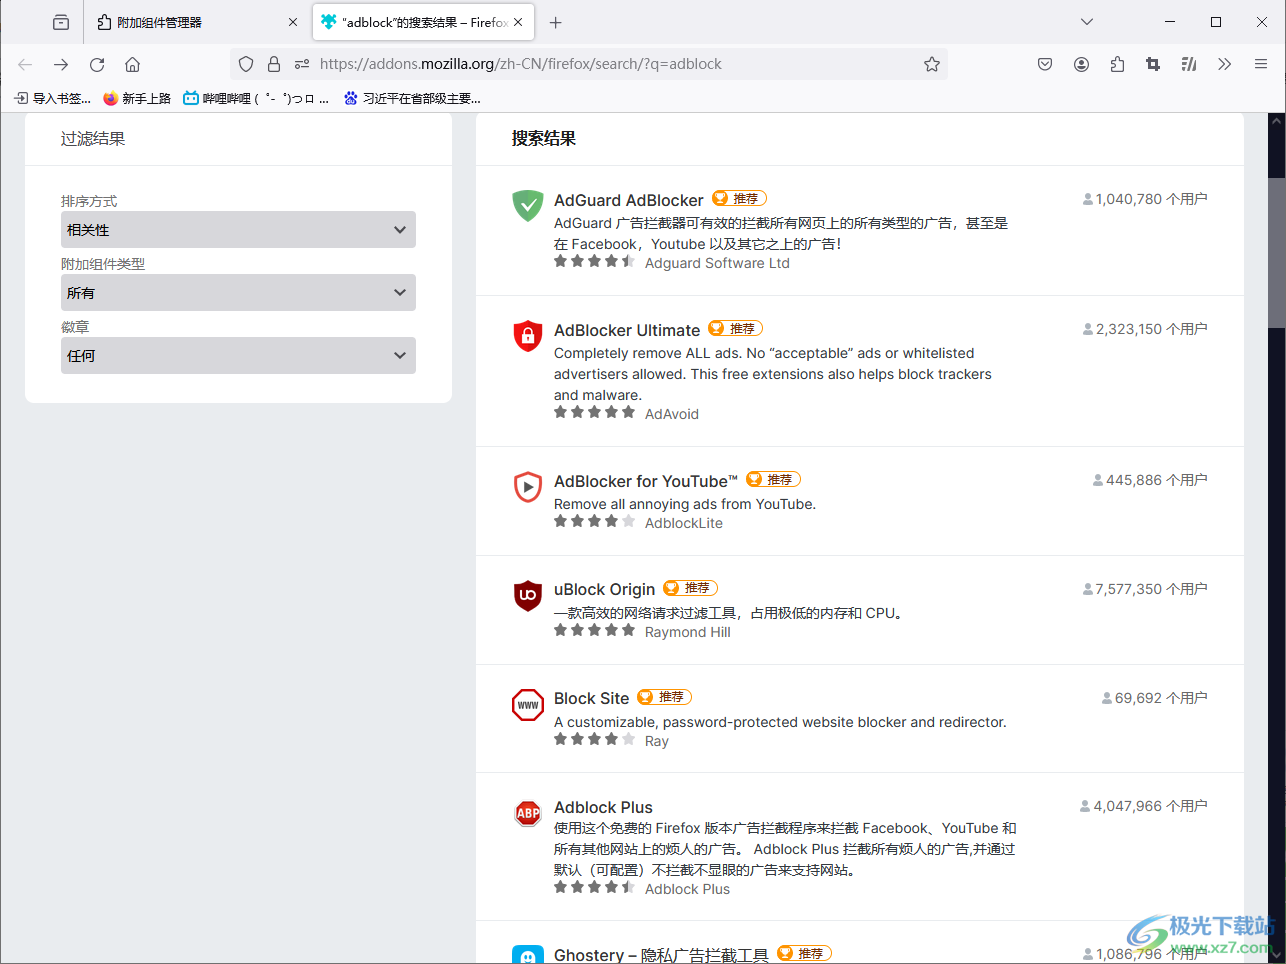
Task: Expand the 徽章 badge dropdown
Action: pyautogui.click(x=238, y=356)
